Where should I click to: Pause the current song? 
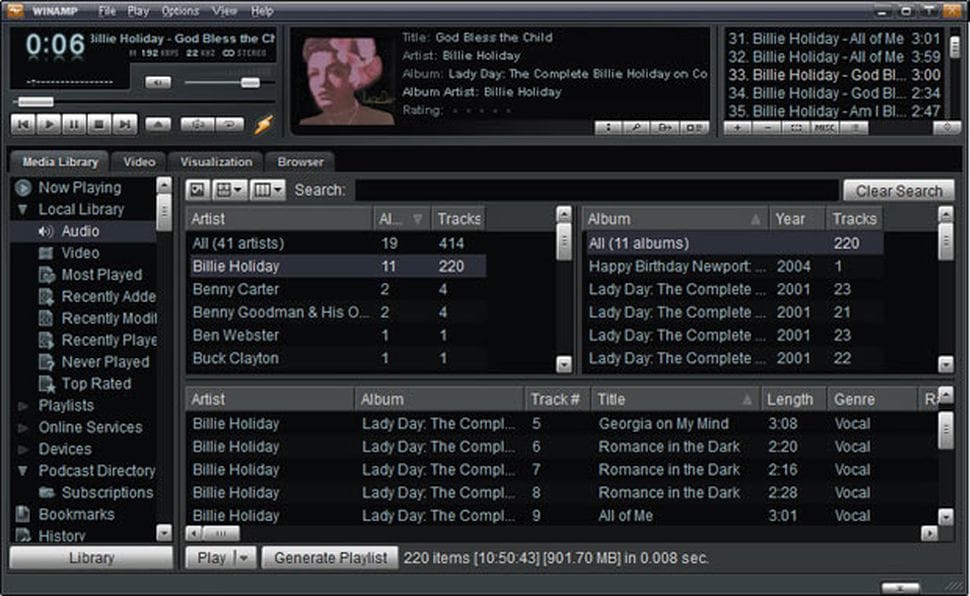tap(73, 125)
